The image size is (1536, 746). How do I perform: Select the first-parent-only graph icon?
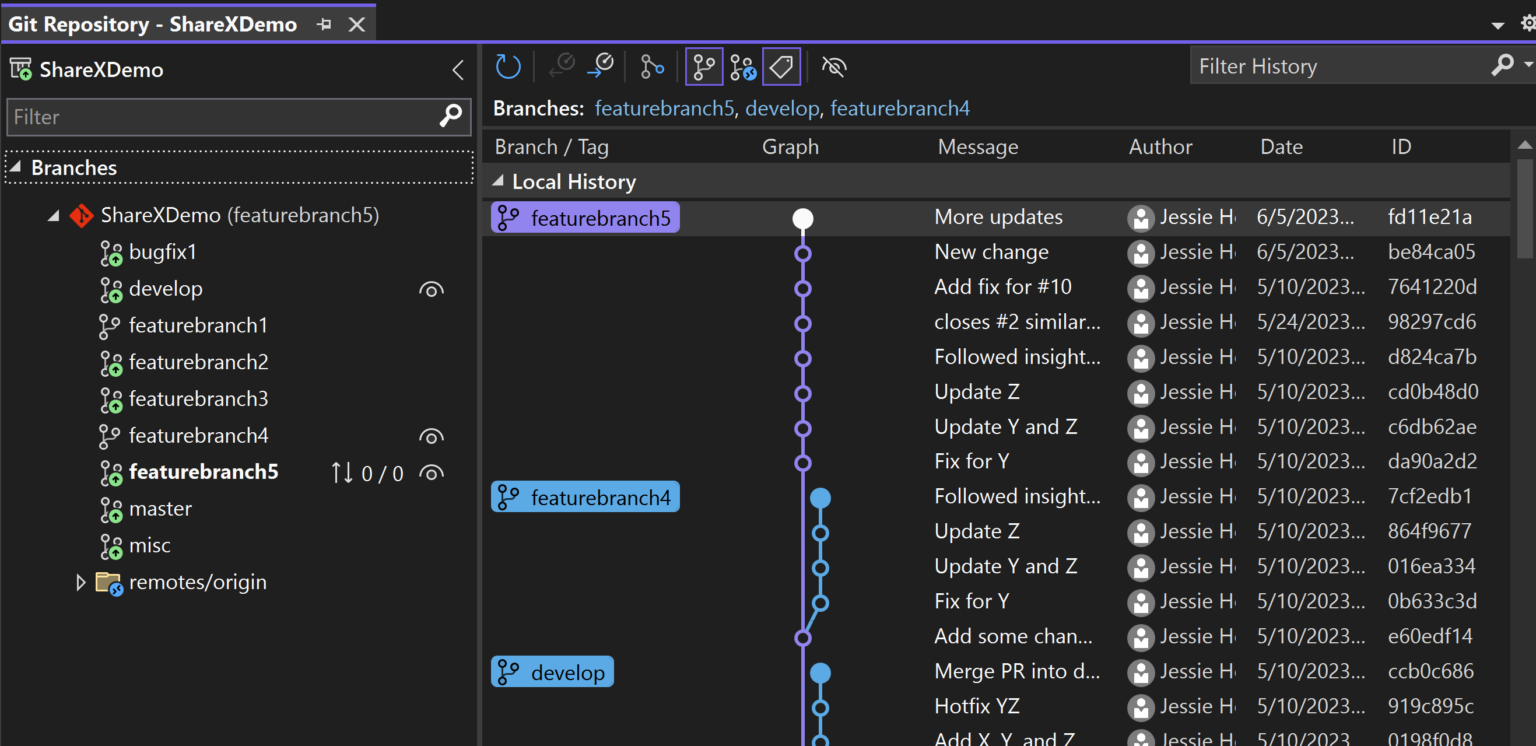pos(651,66)
